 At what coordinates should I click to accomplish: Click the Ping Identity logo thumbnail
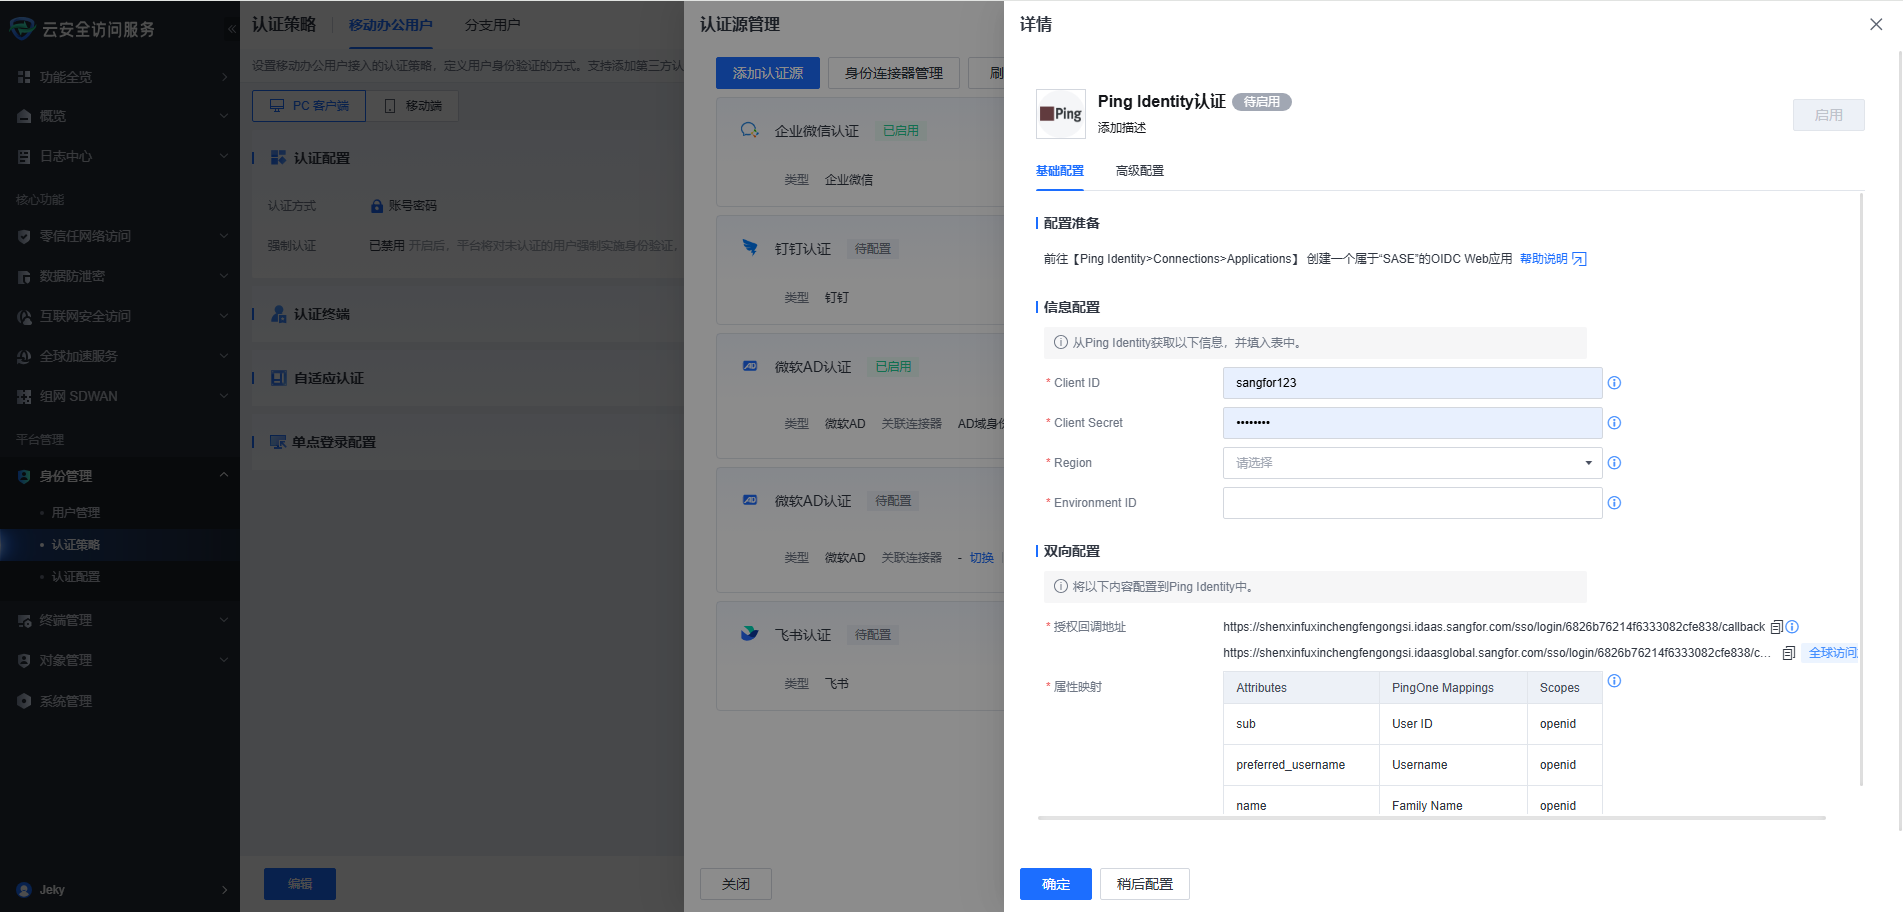1060,114
